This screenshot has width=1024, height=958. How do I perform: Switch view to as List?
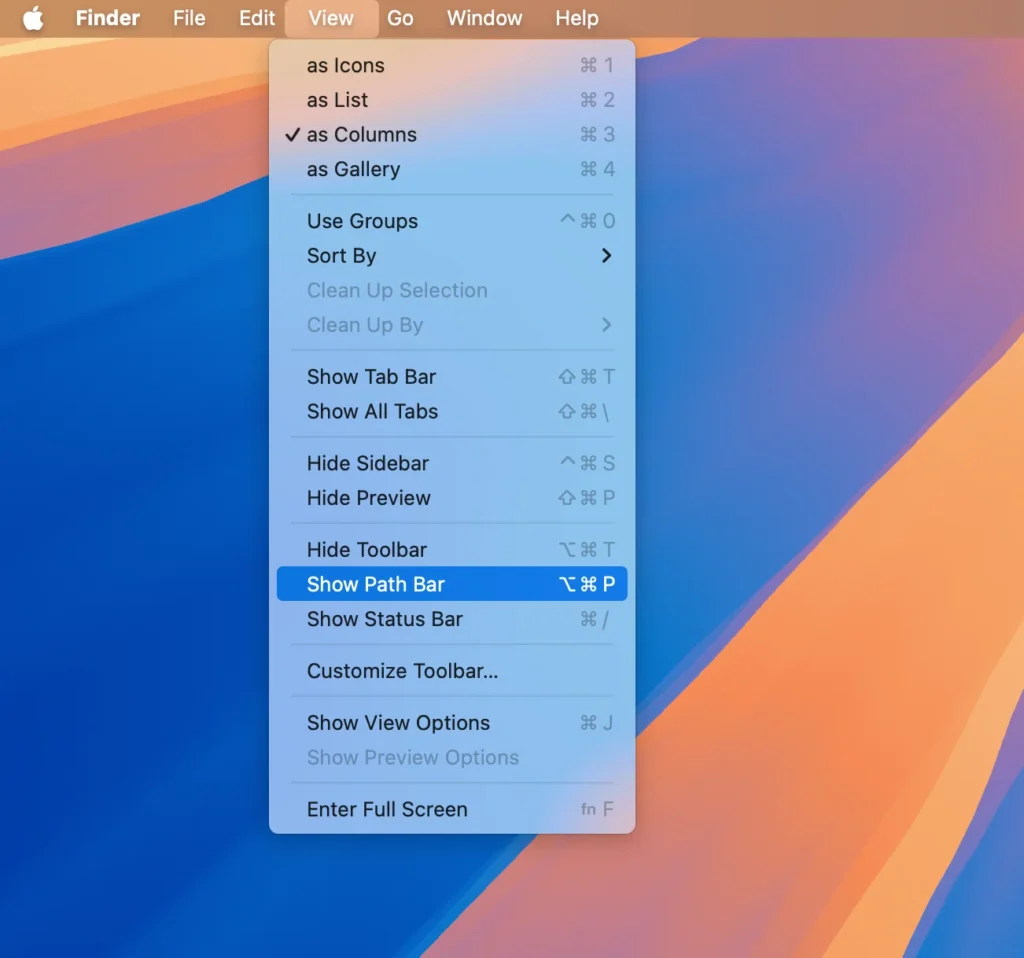pos(452,100)
